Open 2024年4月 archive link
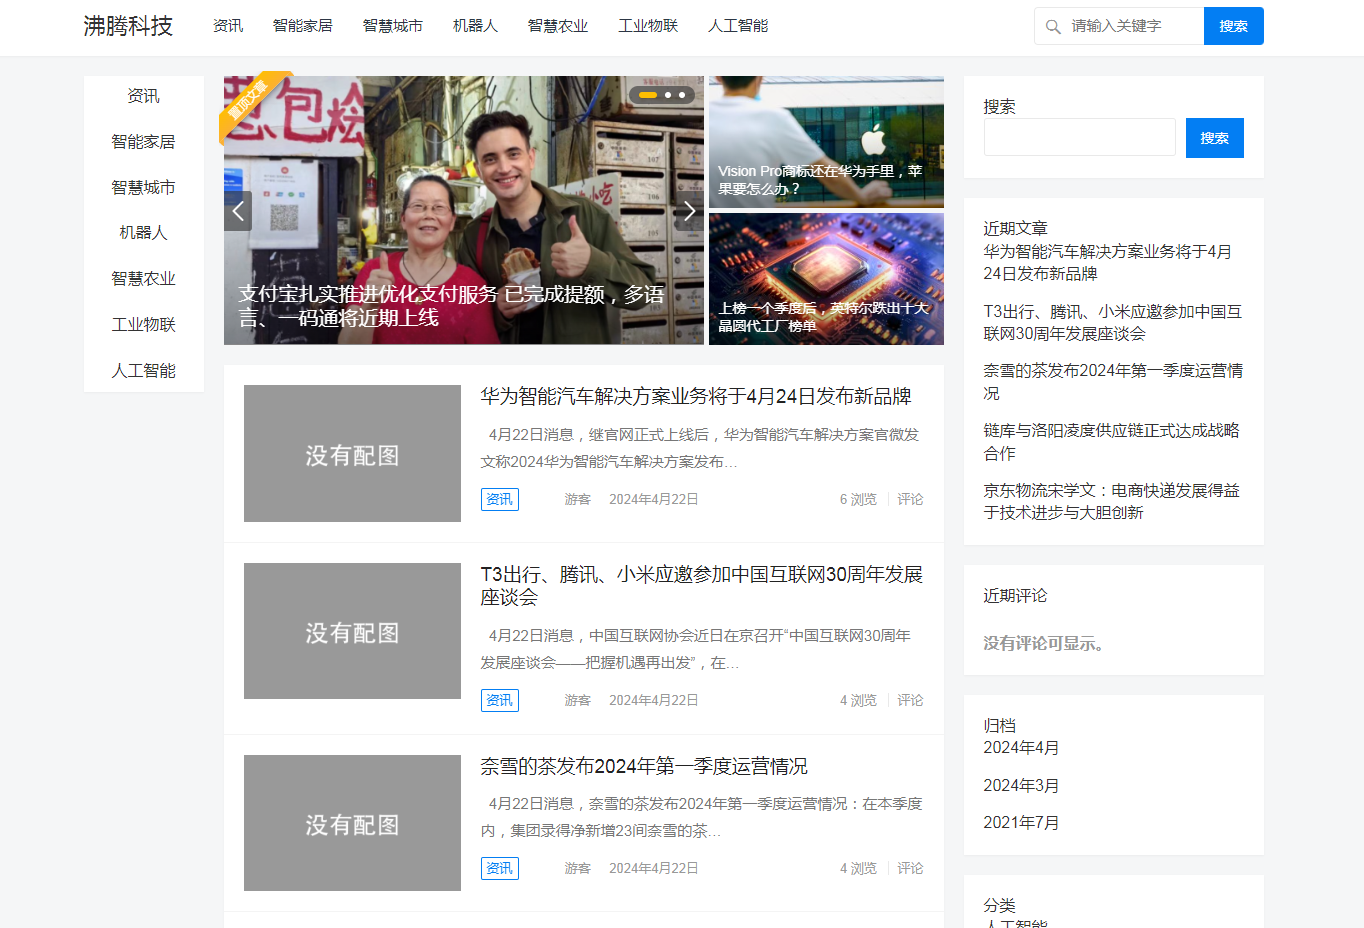 click(x=1021, y=748)
